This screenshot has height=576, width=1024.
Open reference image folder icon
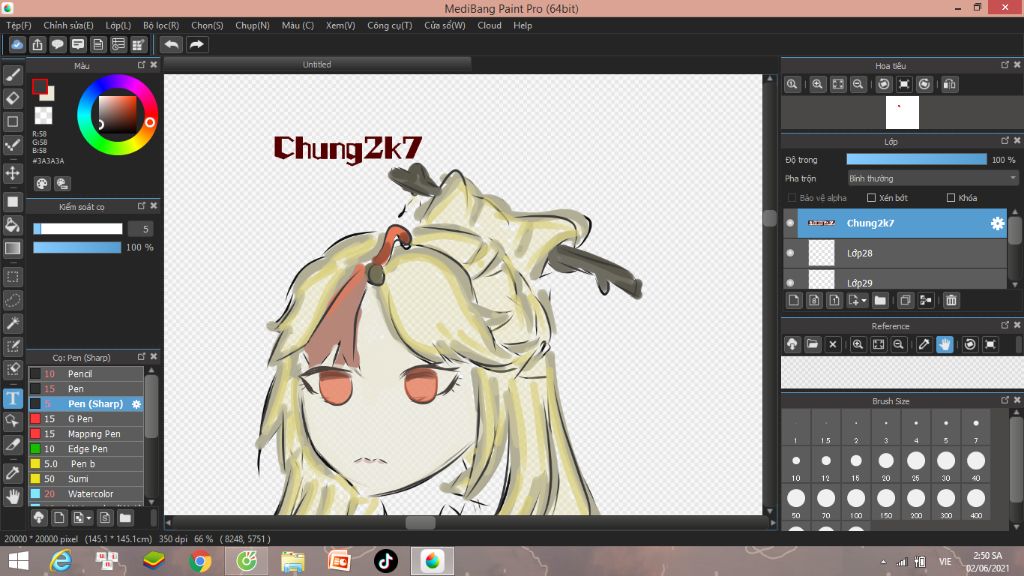[812, 344]
